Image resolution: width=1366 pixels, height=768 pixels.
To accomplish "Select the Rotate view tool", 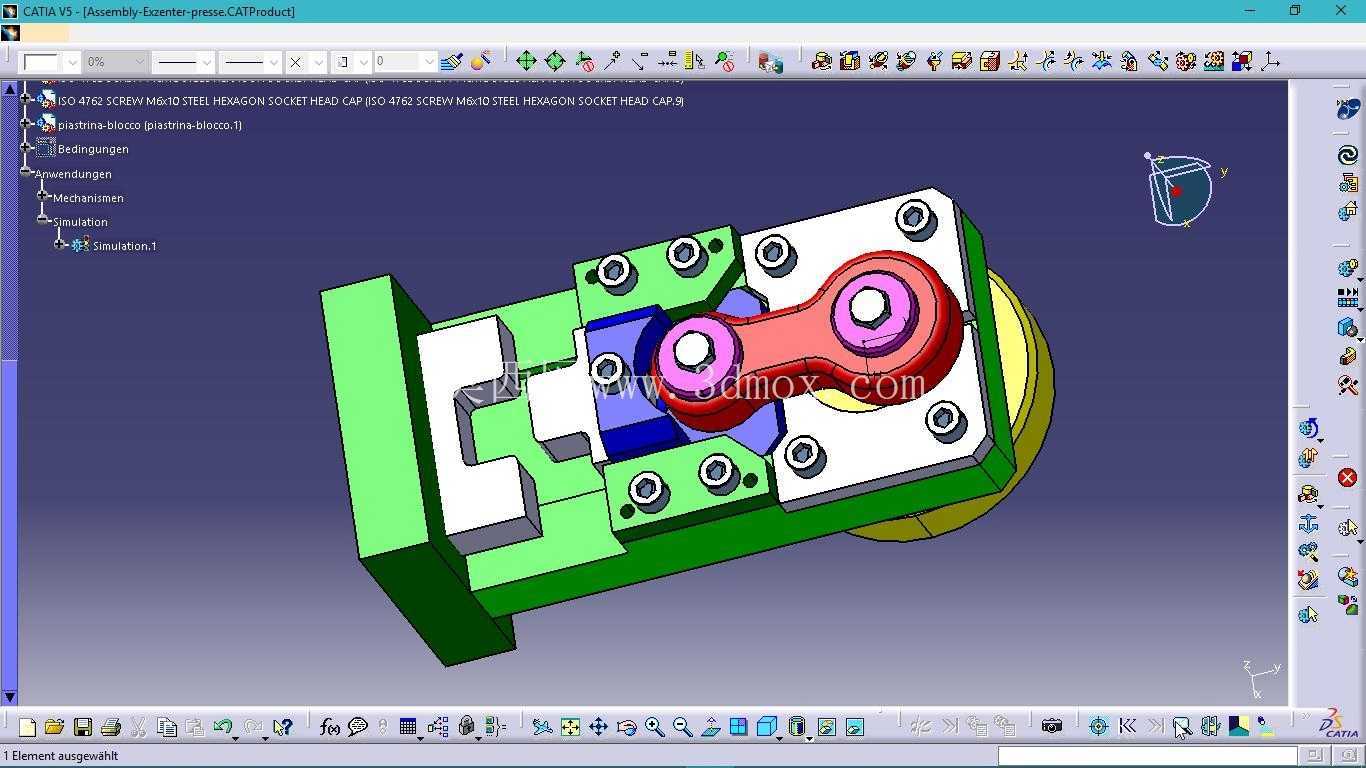I will [x=626, y=727].
